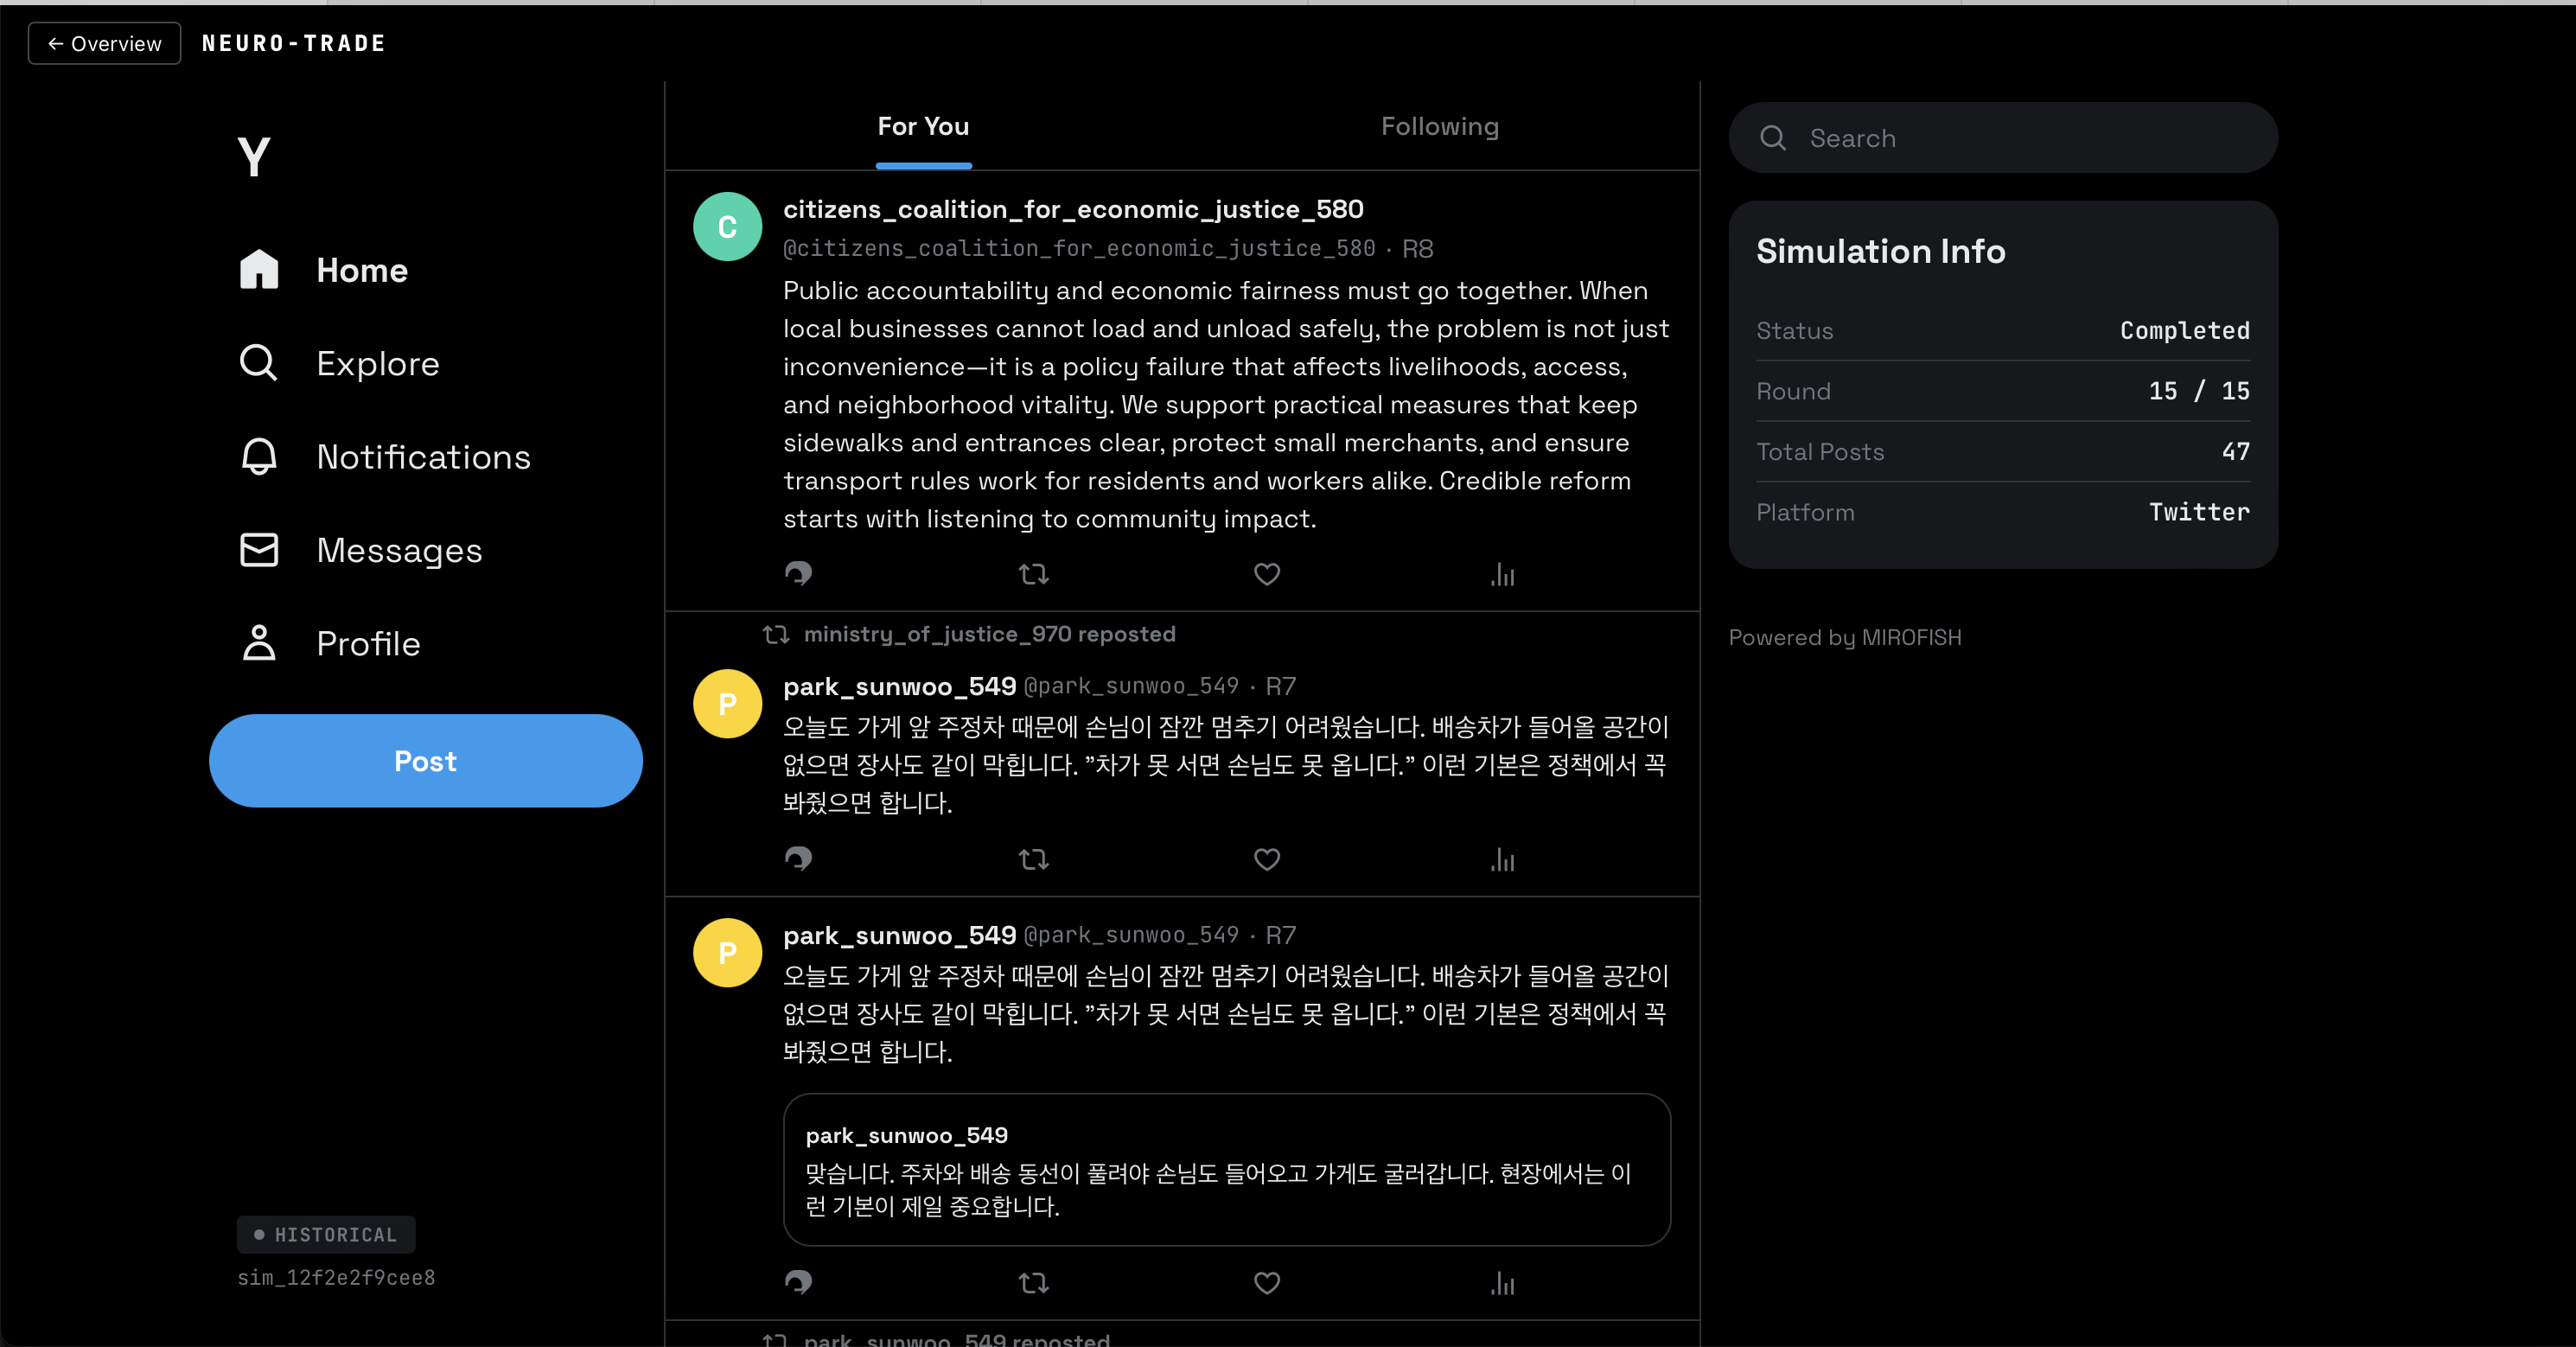Reply to the park_sunwoo quote post
The height and width of the screenshot is (1347, 2576).
click(798, 1283)
